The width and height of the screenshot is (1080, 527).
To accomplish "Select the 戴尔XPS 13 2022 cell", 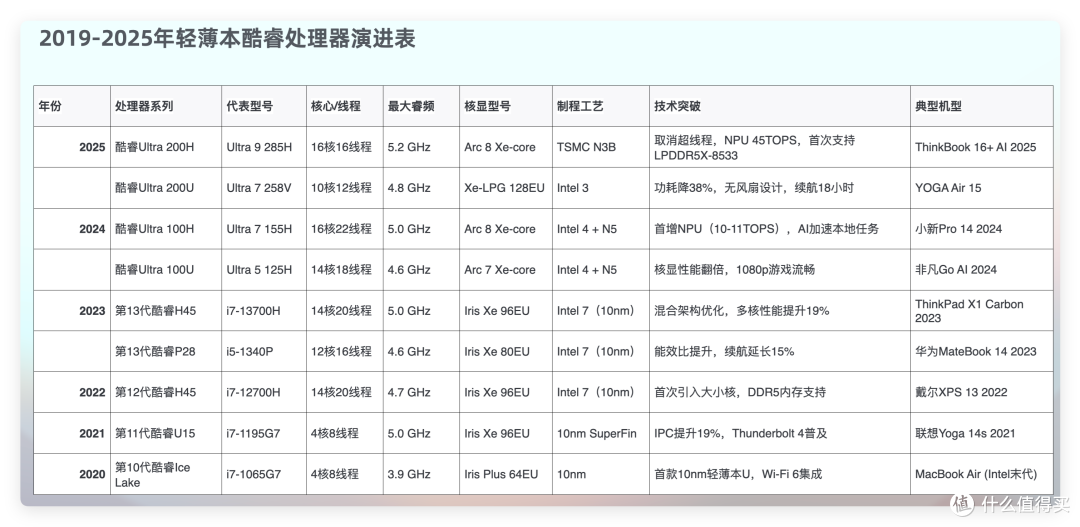I will coord(982,392).
